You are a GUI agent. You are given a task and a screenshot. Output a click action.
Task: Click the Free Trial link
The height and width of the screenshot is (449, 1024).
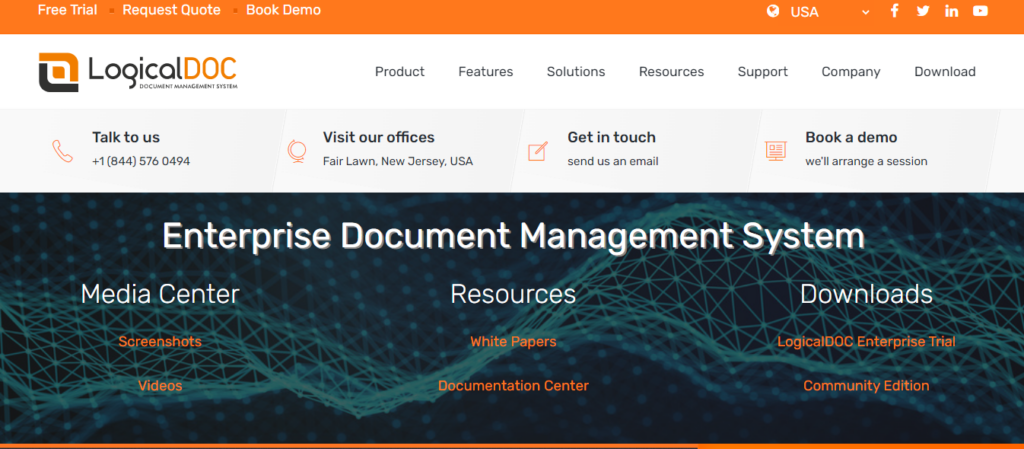coord(67,11)
